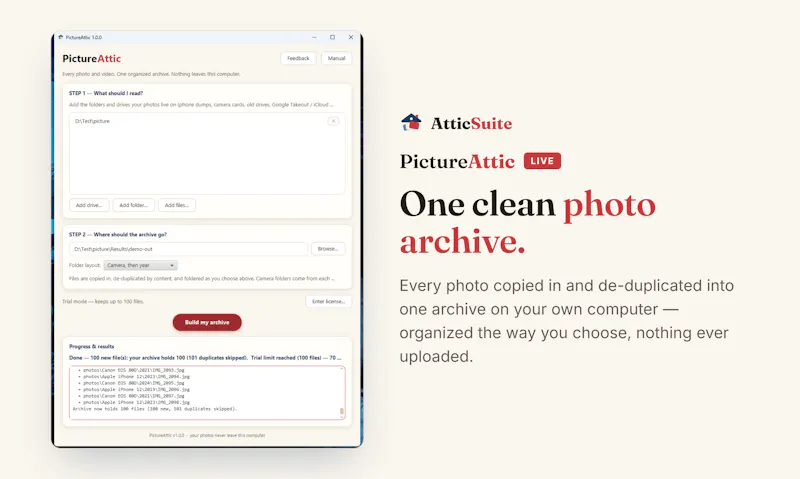Click log line IMG_2096.jpg
The image size is (800, 479).
pos(136,390)
